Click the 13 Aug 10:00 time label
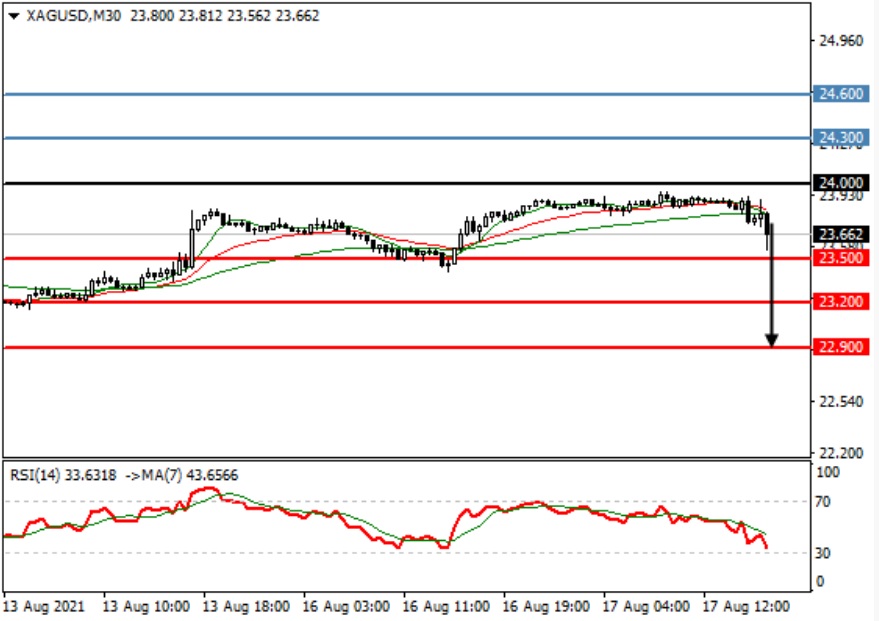The width and height of the screenshot is (879, 621). [146, 606]
